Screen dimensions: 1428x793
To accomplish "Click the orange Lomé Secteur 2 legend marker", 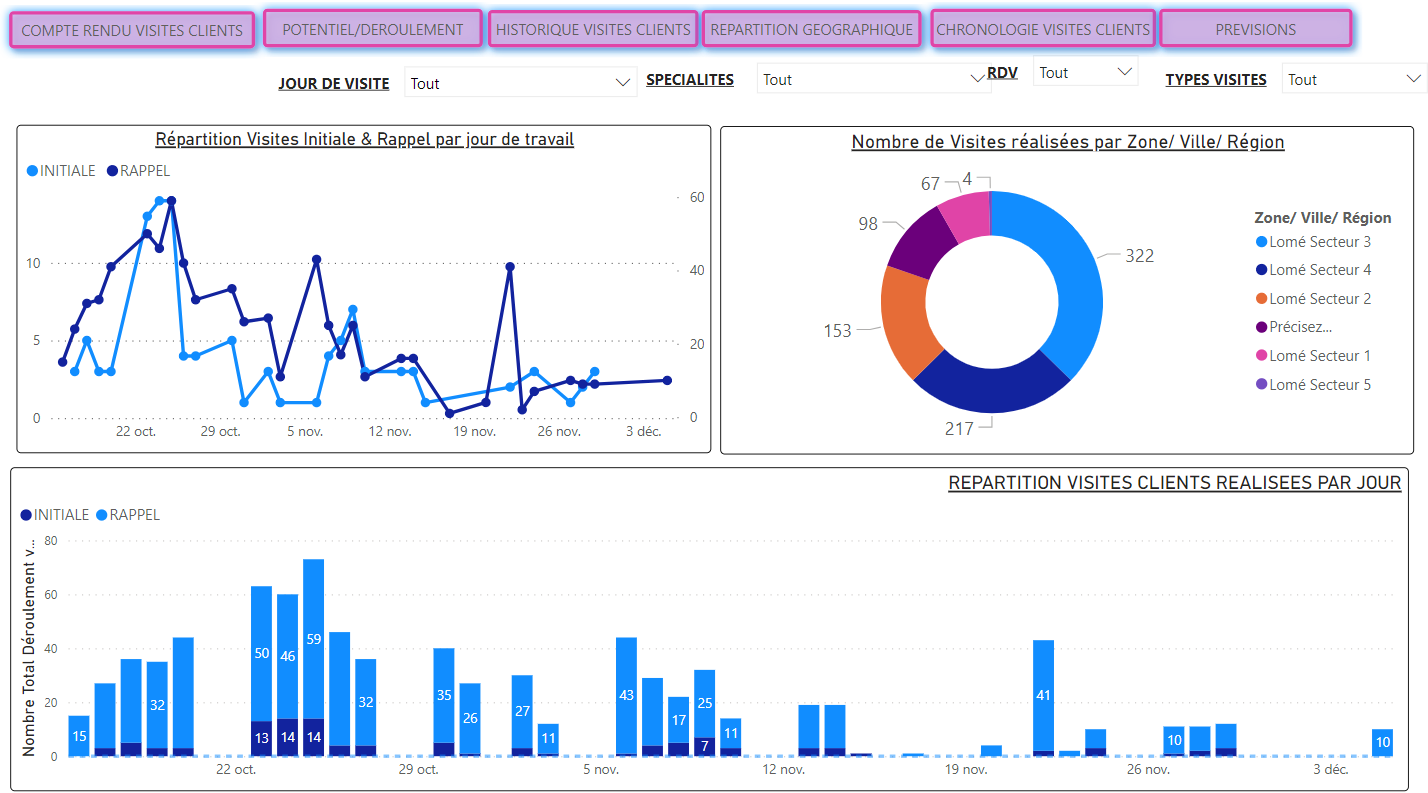I will point(1261,299).
